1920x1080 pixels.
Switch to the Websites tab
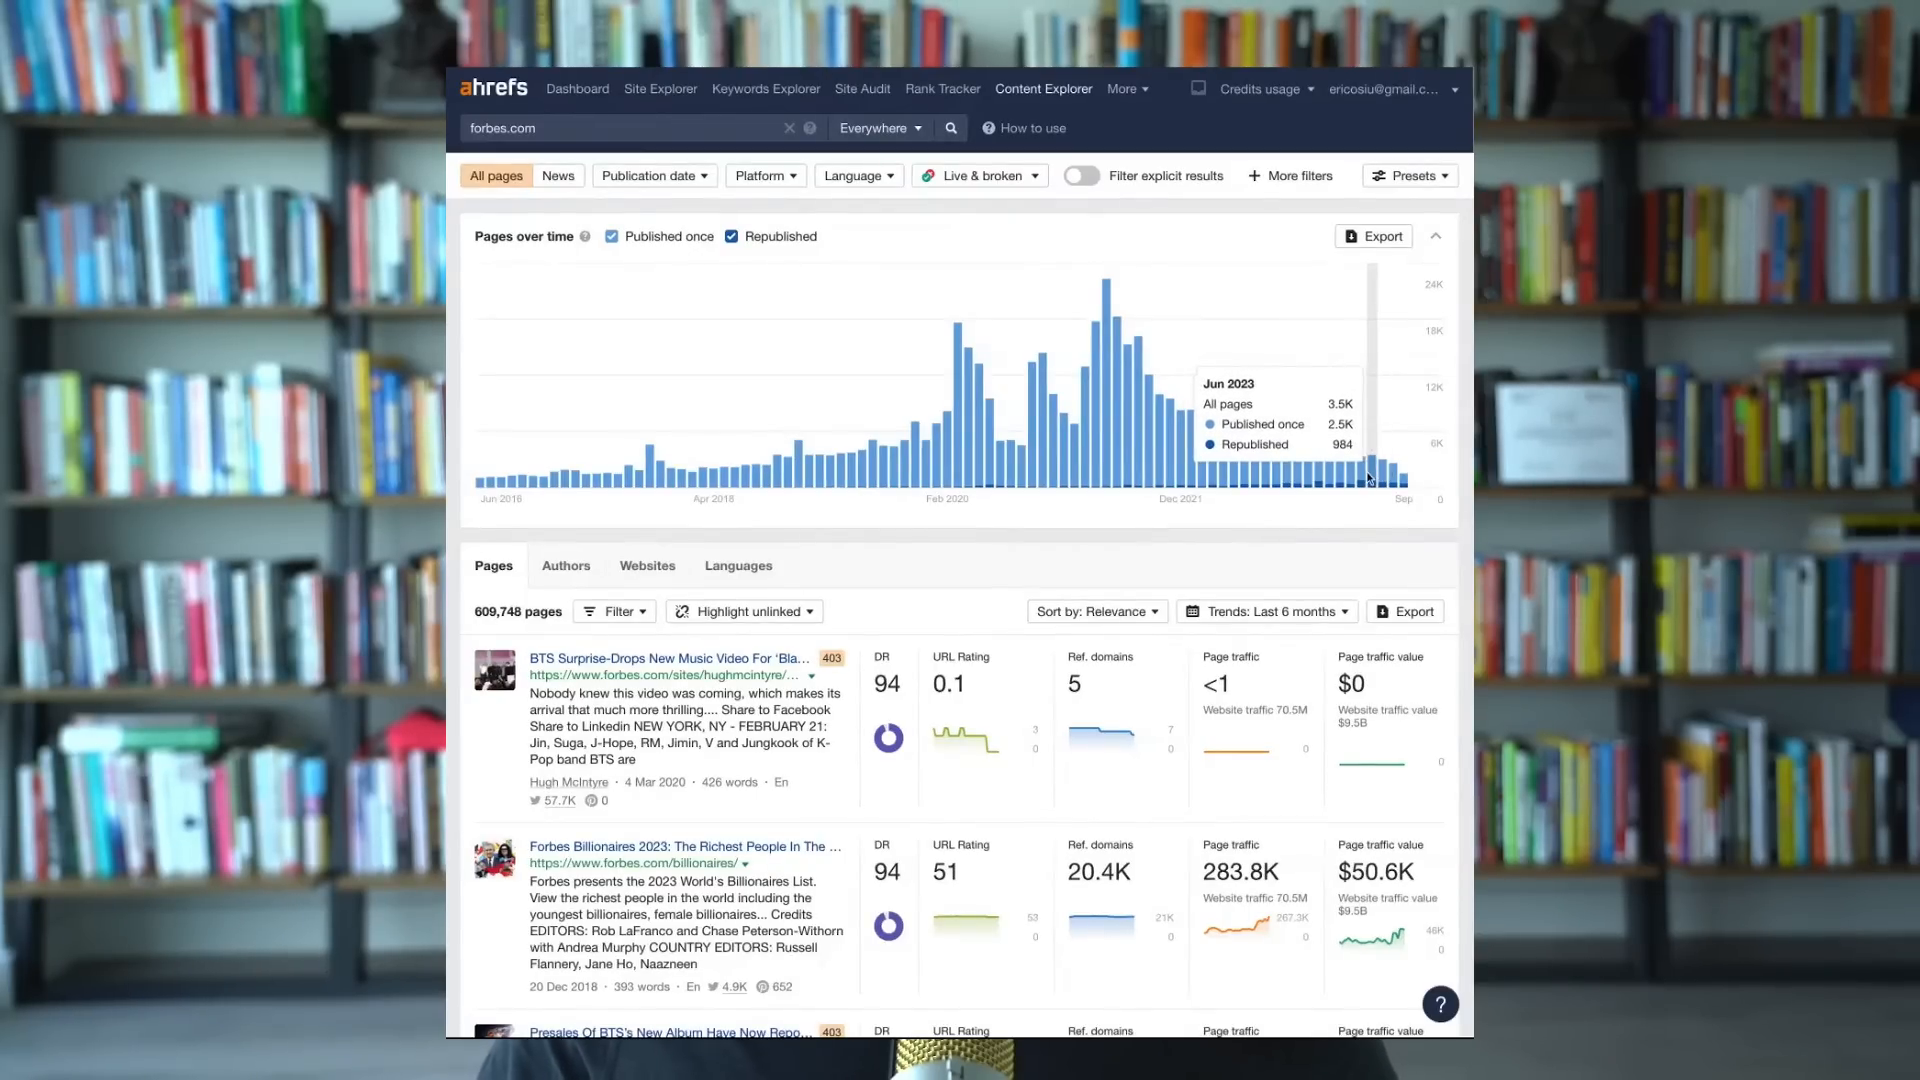point(647,565)
